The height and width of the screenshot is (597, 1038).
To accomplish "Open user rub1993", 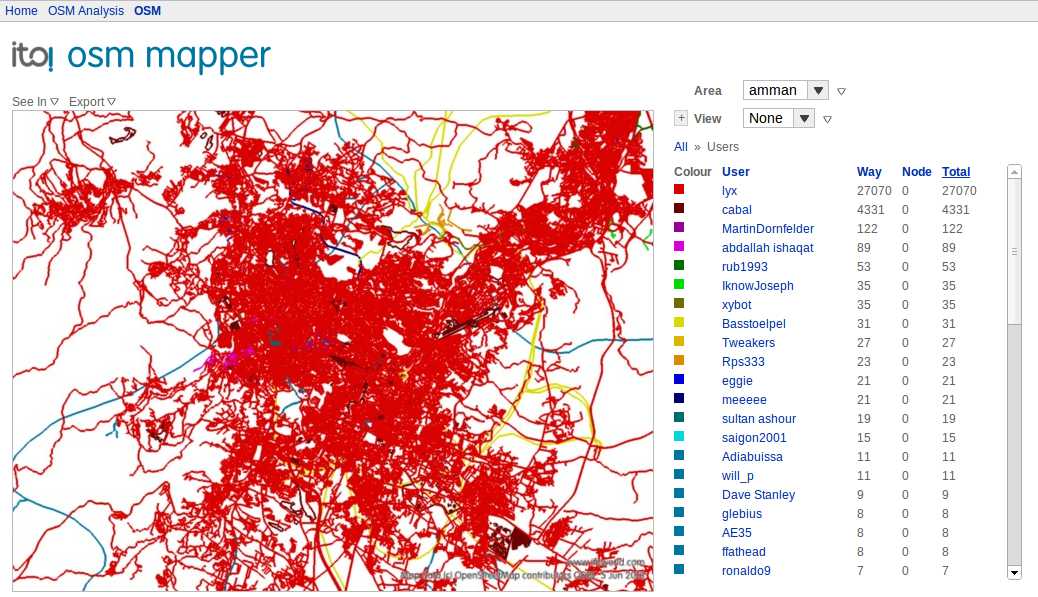I will click(x=745, y=267).
